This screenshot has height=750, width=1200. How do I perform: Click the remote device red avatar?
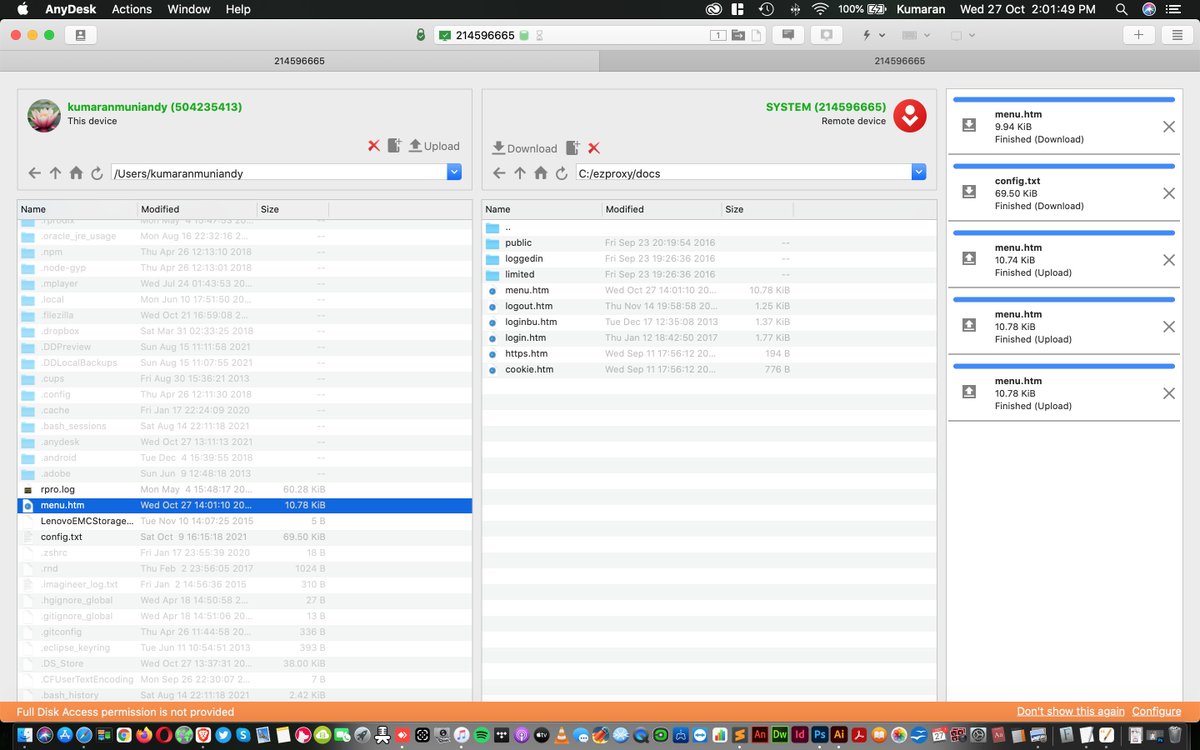tap(910, 116)
